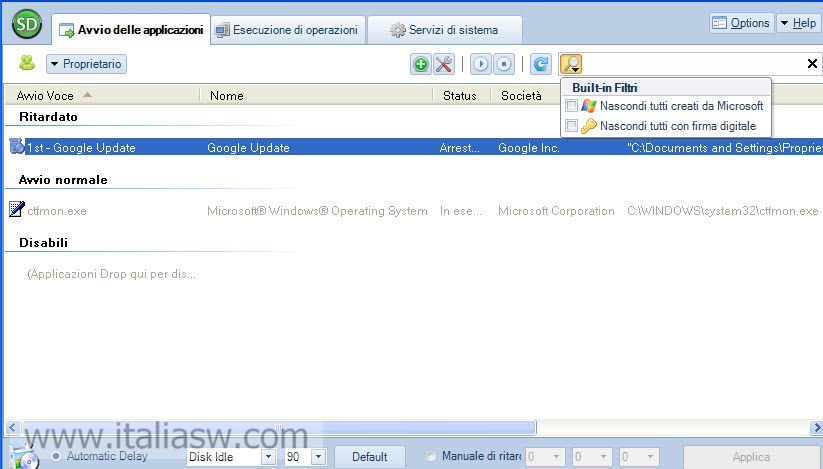Switch to Esecuzione di operazioni tab
This screenshot has height=469, width=823.
[287, 30]
